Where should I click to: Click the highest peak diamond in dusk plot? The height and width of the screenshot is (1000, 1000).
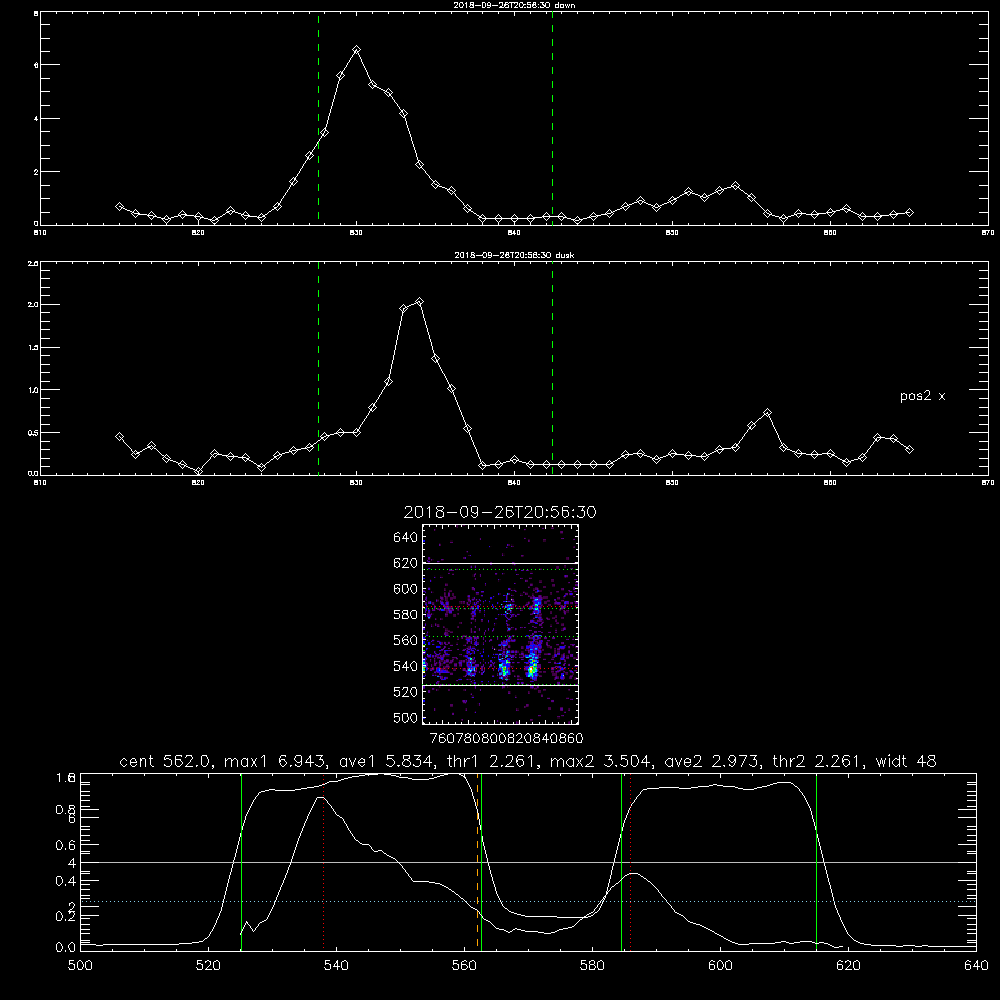coord(419,302)
